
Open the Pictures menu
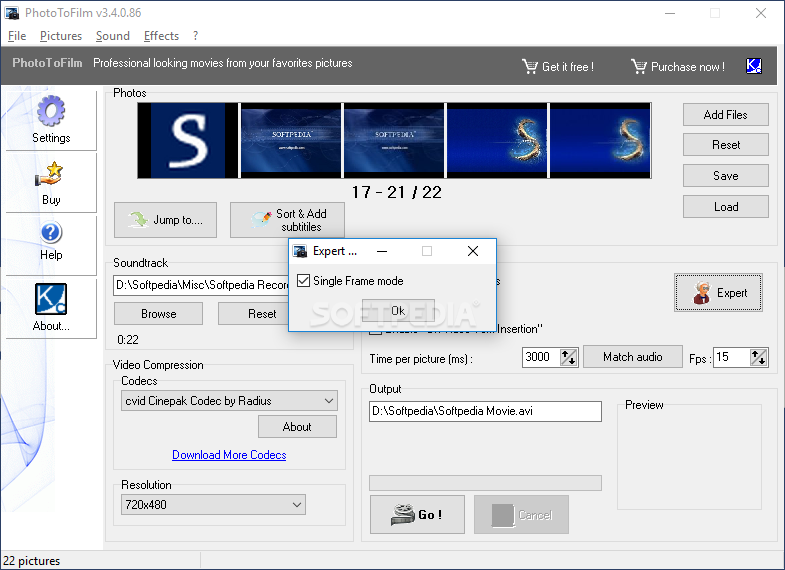[x=61, y=36]
